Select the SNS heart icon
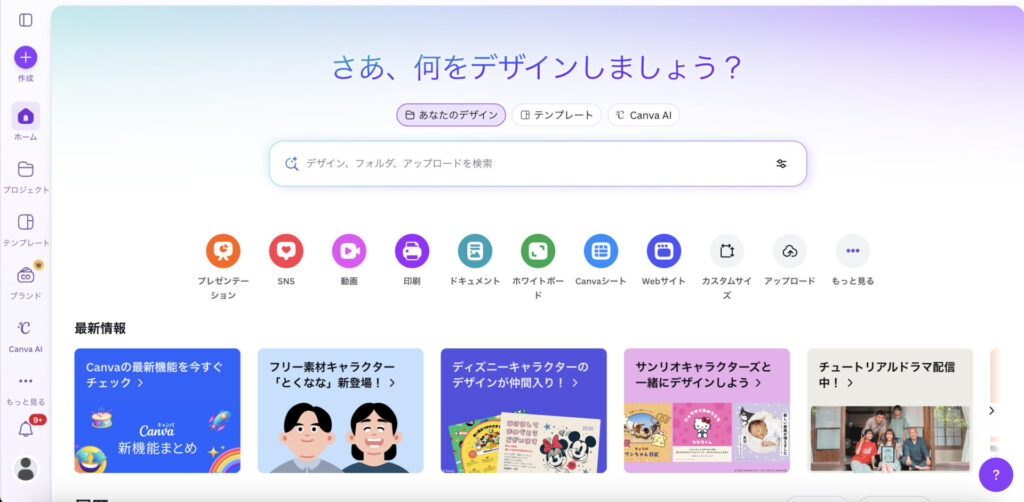Viewport: 1024px width, 502px height. point(286,251)
